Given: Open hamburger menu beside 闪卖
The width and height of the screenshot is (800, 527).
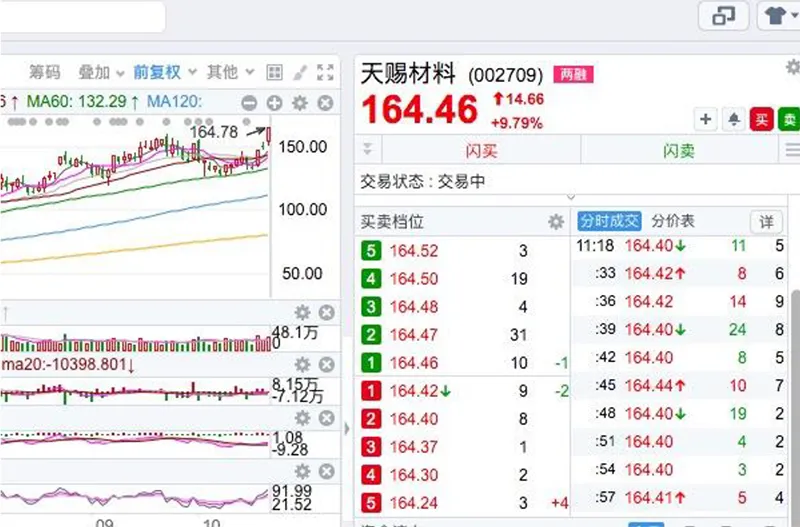Looking at the screenshot, I should pyautogui.click(x=792, y=150).
